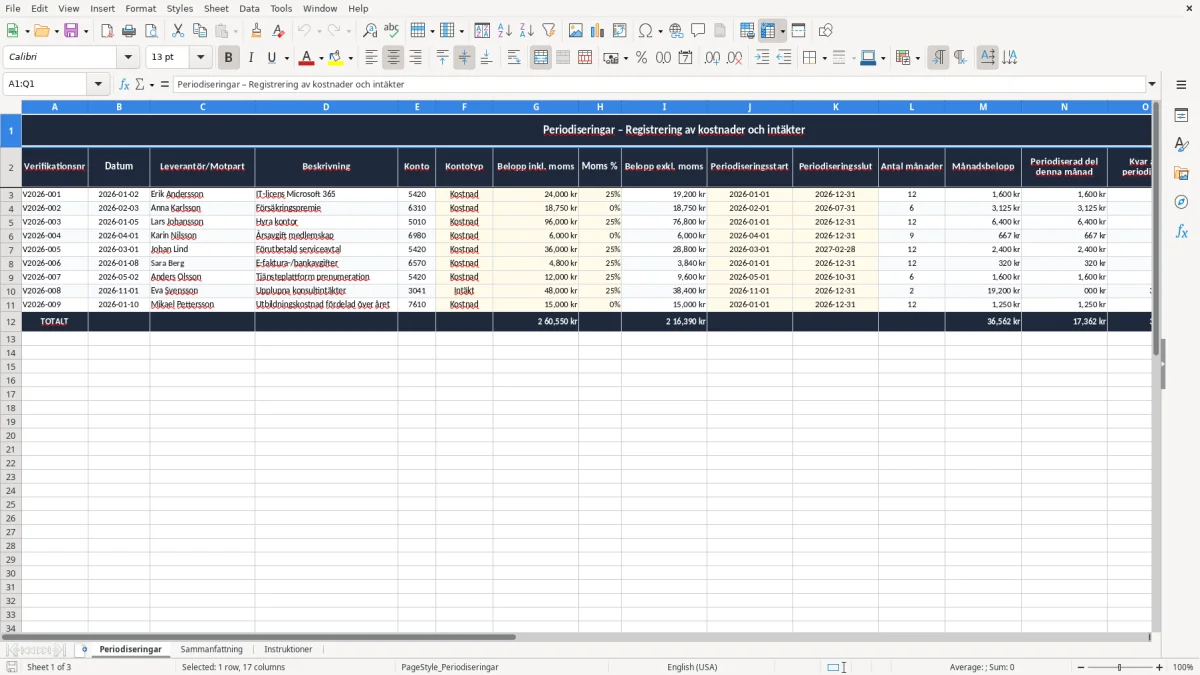
Task: Toggle center vertically alignment
Action: 464,58
